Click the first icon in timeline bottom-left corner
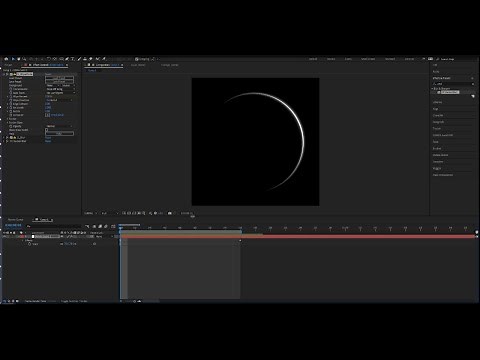 (x=4, y=301)
